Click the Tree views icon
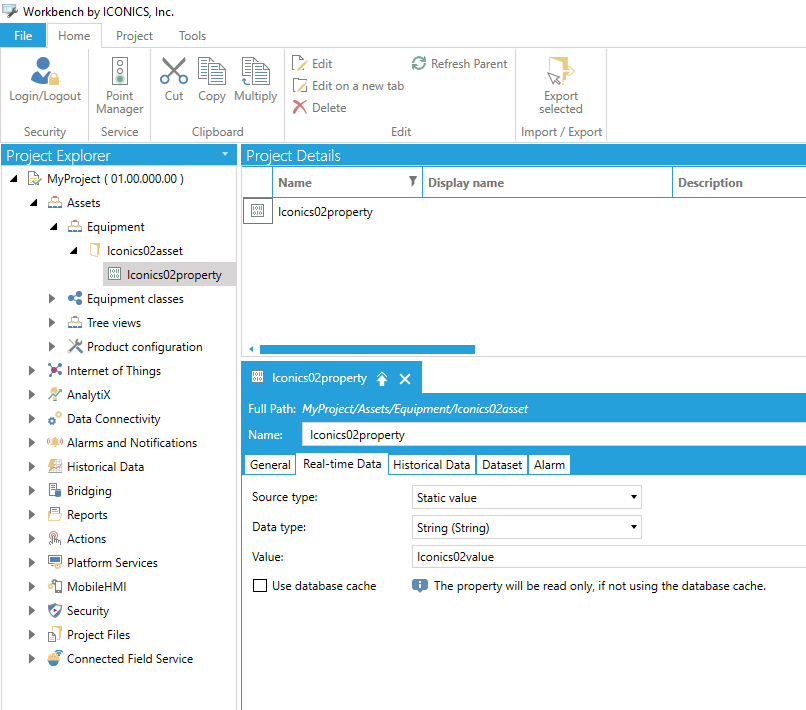 (75, 323)
